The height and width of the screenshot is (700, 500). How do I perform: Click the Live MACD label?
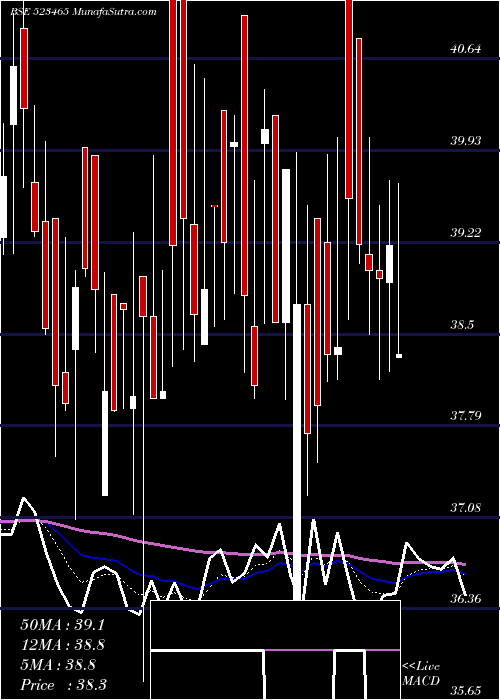[421, 674]
